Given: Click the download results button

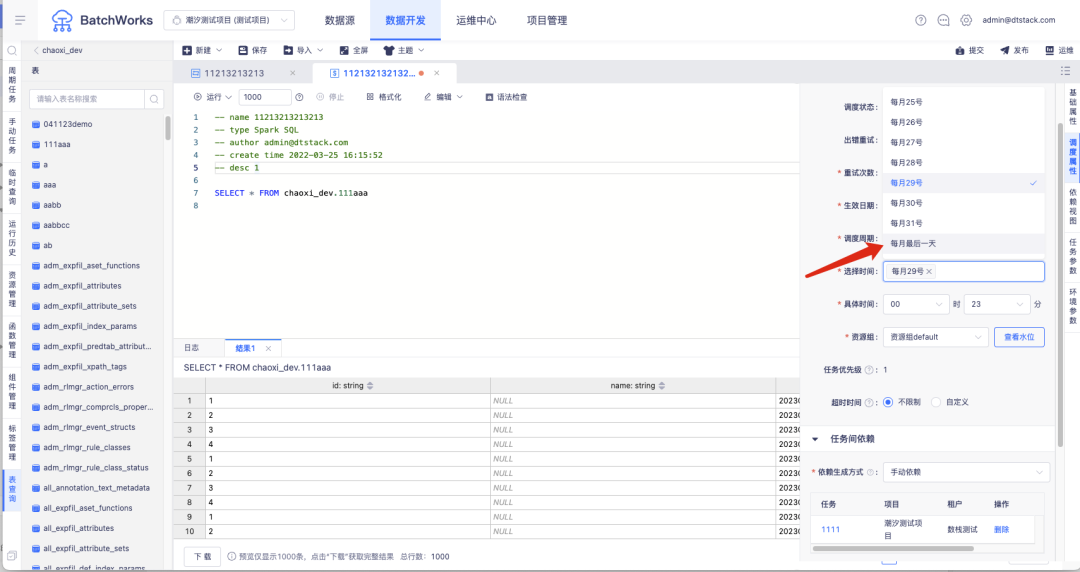Looking at the screenshot, I should 202,556.
